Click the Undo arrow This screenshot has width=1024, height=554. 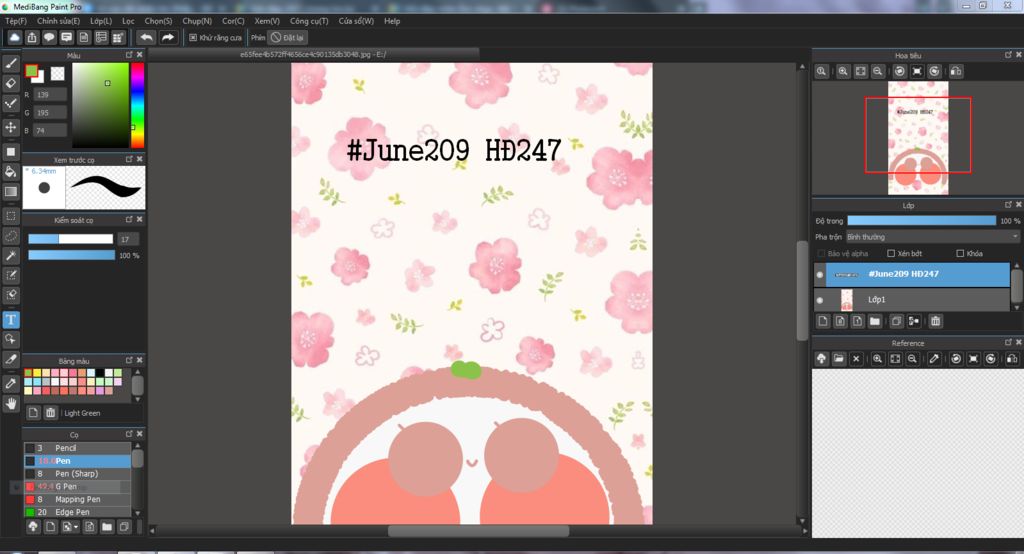146,37
